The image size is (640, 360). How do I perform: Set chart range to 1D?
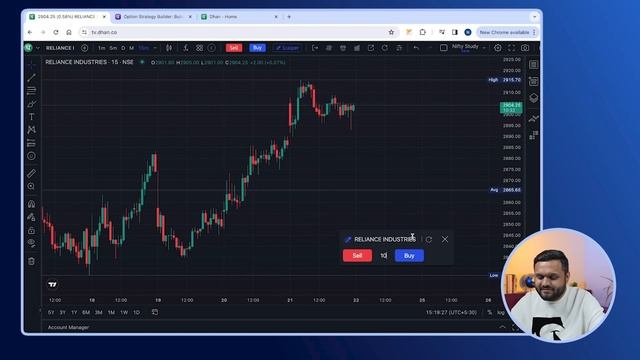click(136, 312)
